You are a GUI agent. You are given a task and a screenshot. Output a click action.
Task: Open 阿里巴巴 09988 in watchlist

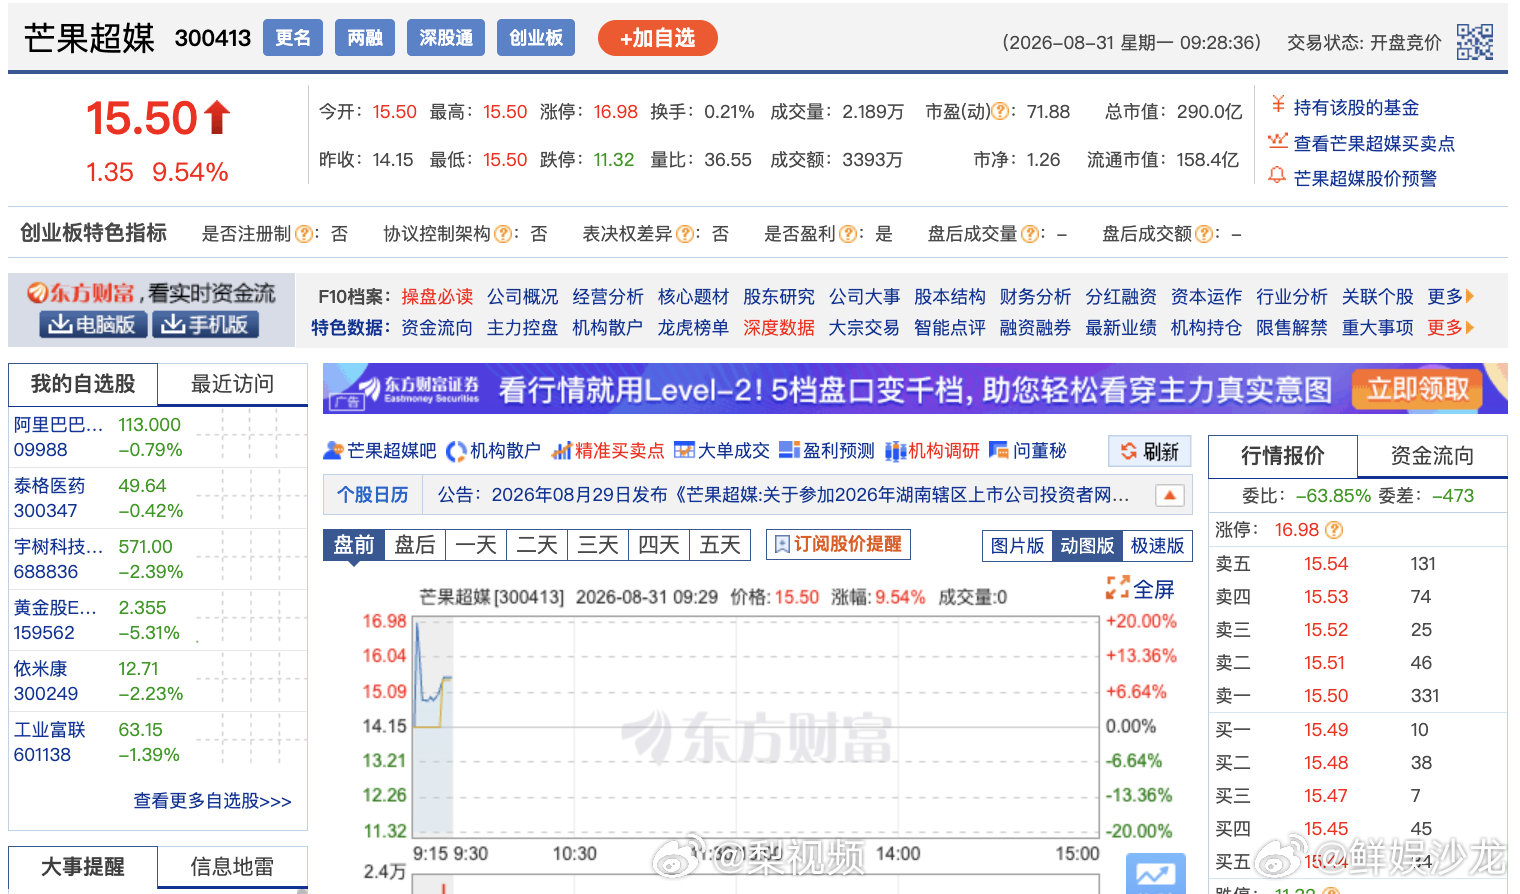coord(157,437)
